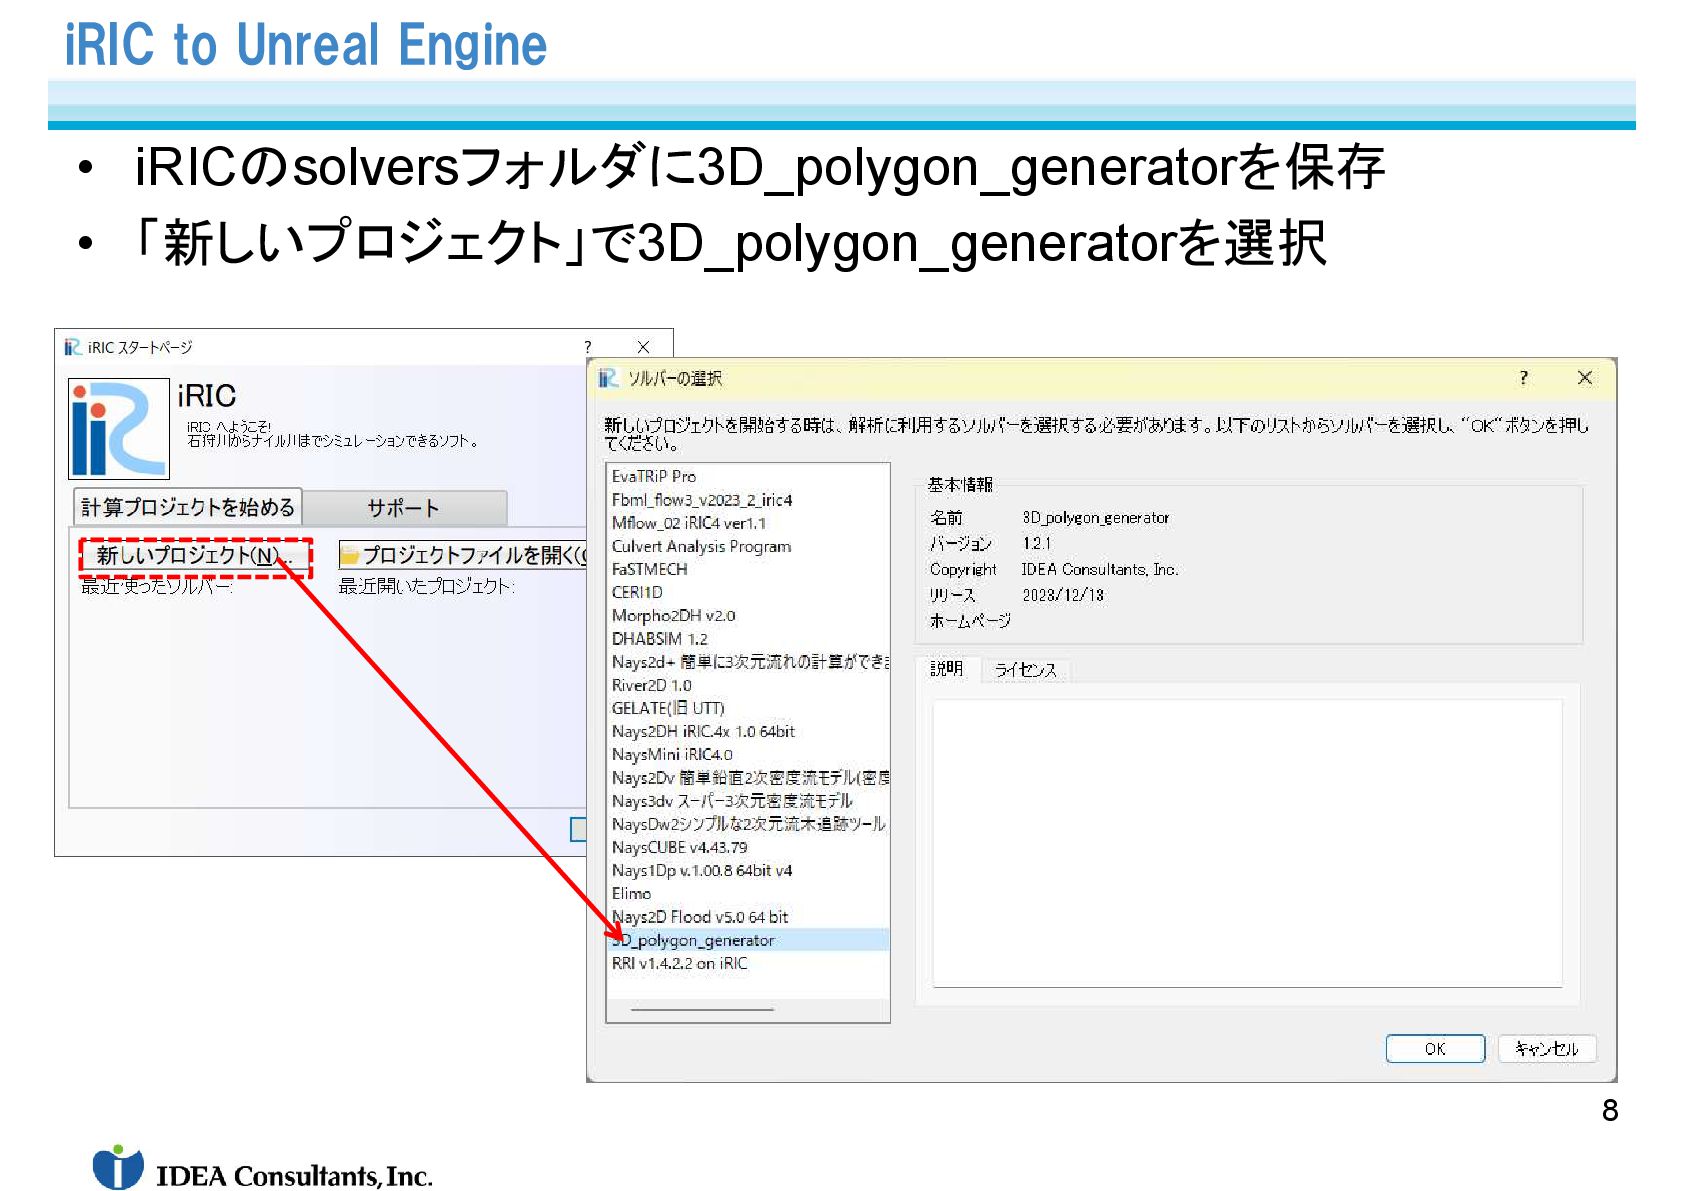Click the iRIC icon in solver dialog title bar
Screen dimensions: 1684x1191
pyautogui.click(x=608, y=378)
